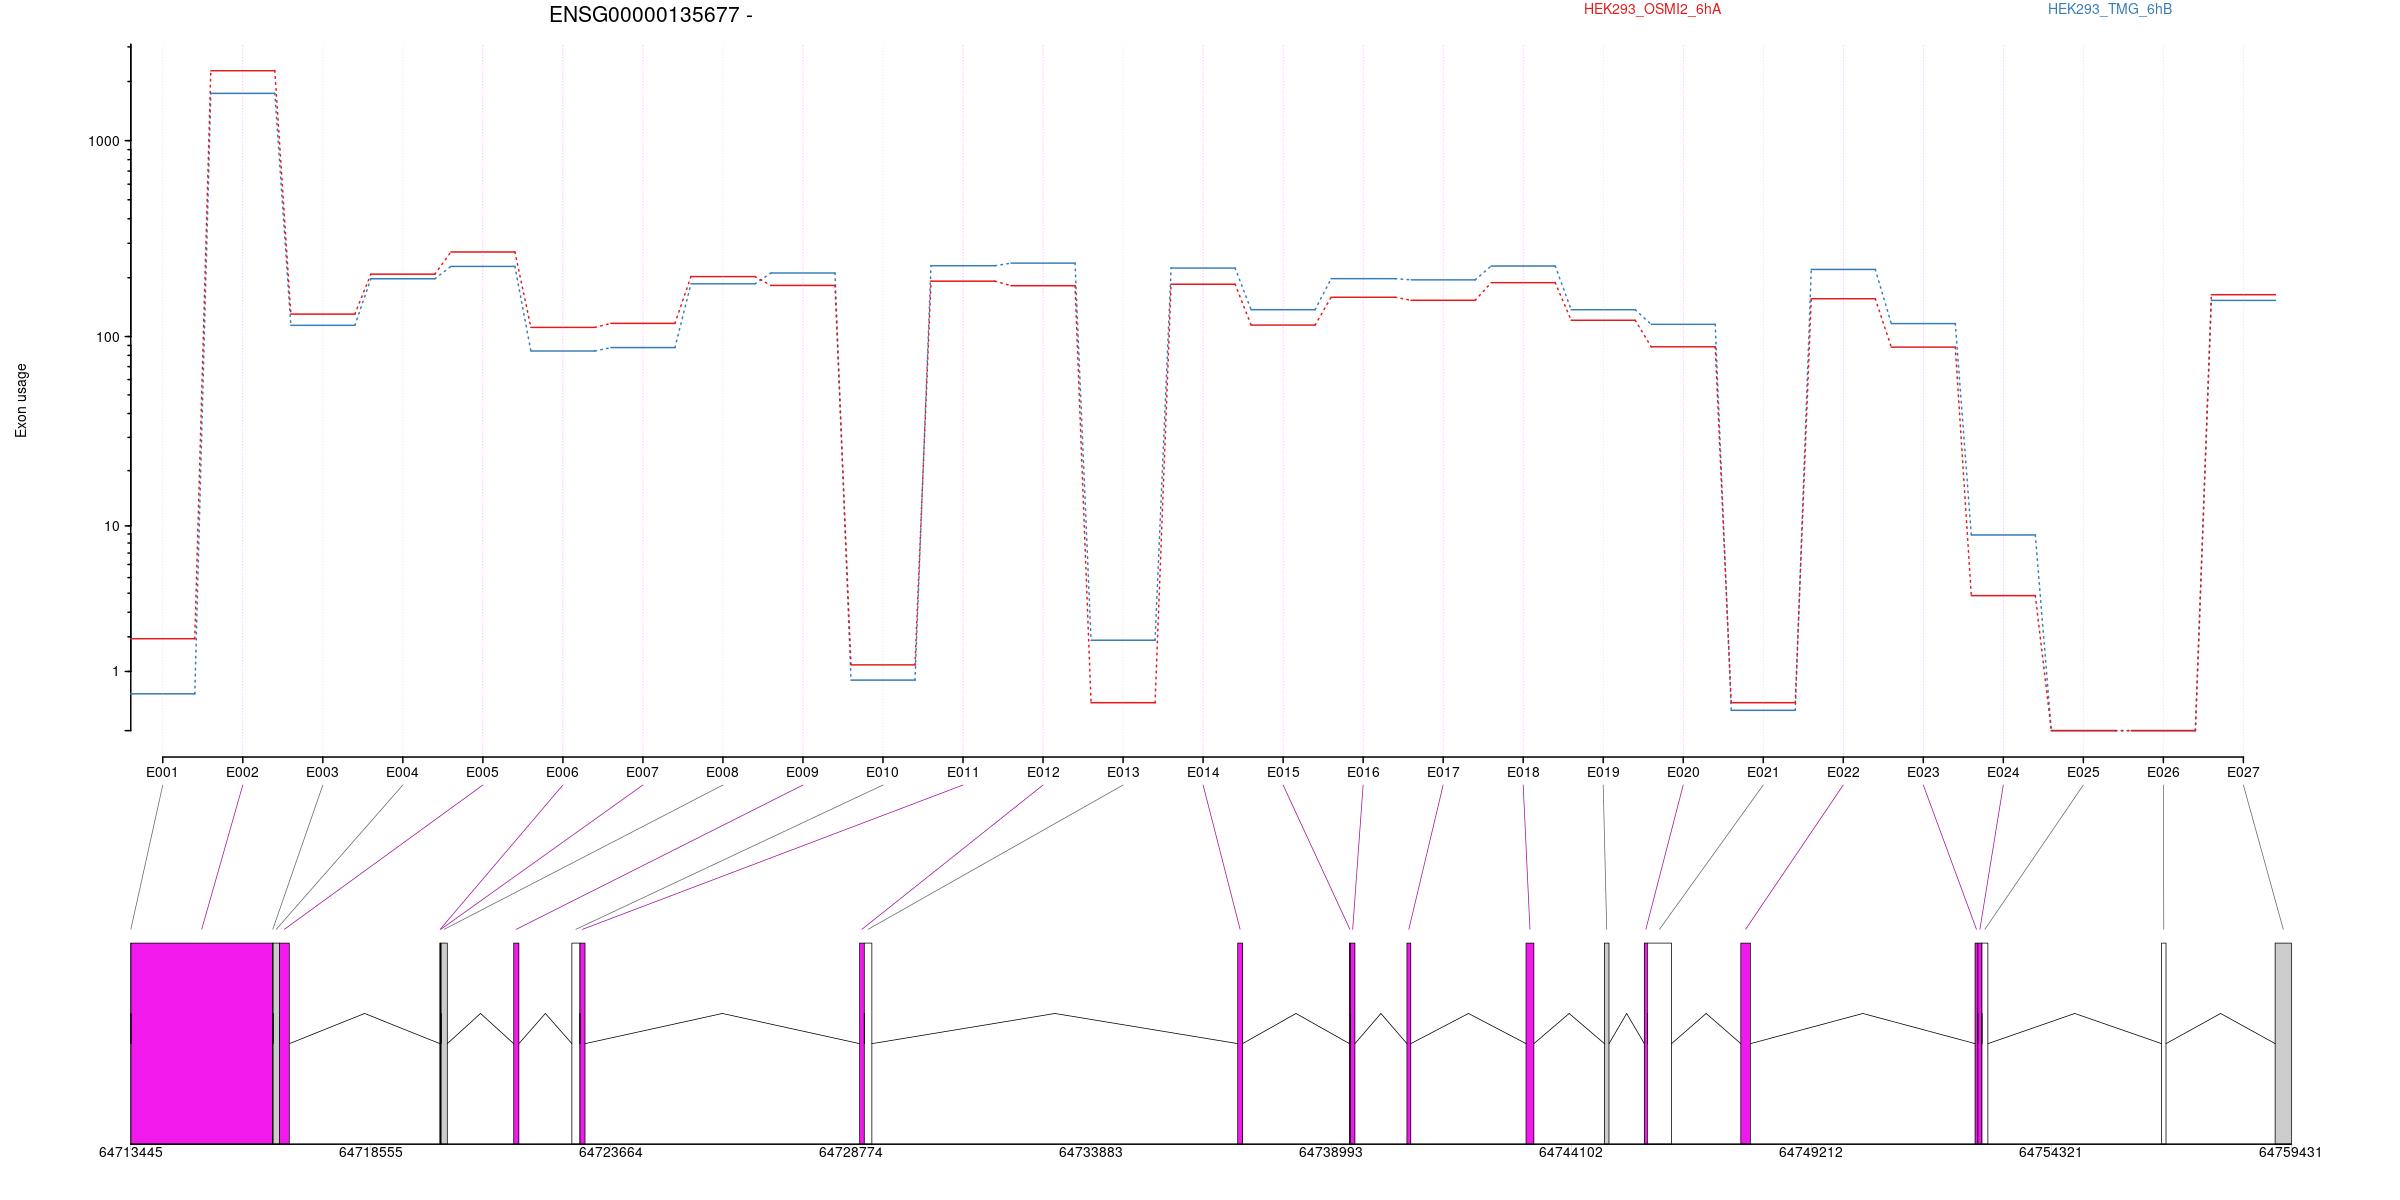Viewport: 2400px width, 1200px height.
Task: Select exon label E012
Action: pos(1043,772)
